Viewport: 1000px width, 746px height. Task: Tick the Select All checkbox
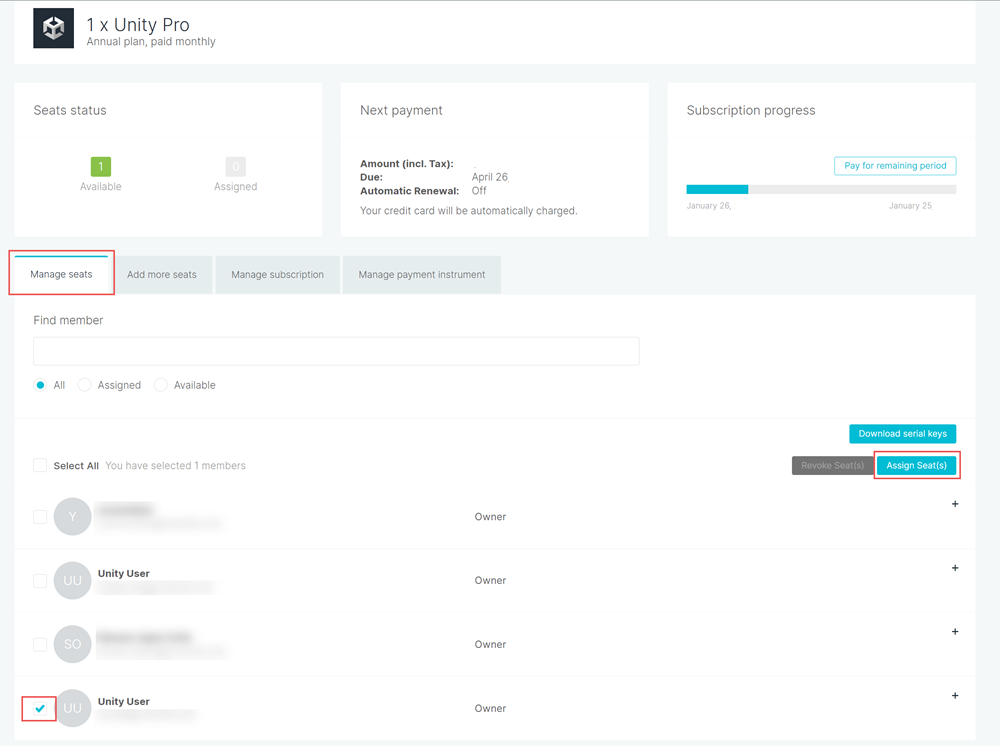pos(40,465)
